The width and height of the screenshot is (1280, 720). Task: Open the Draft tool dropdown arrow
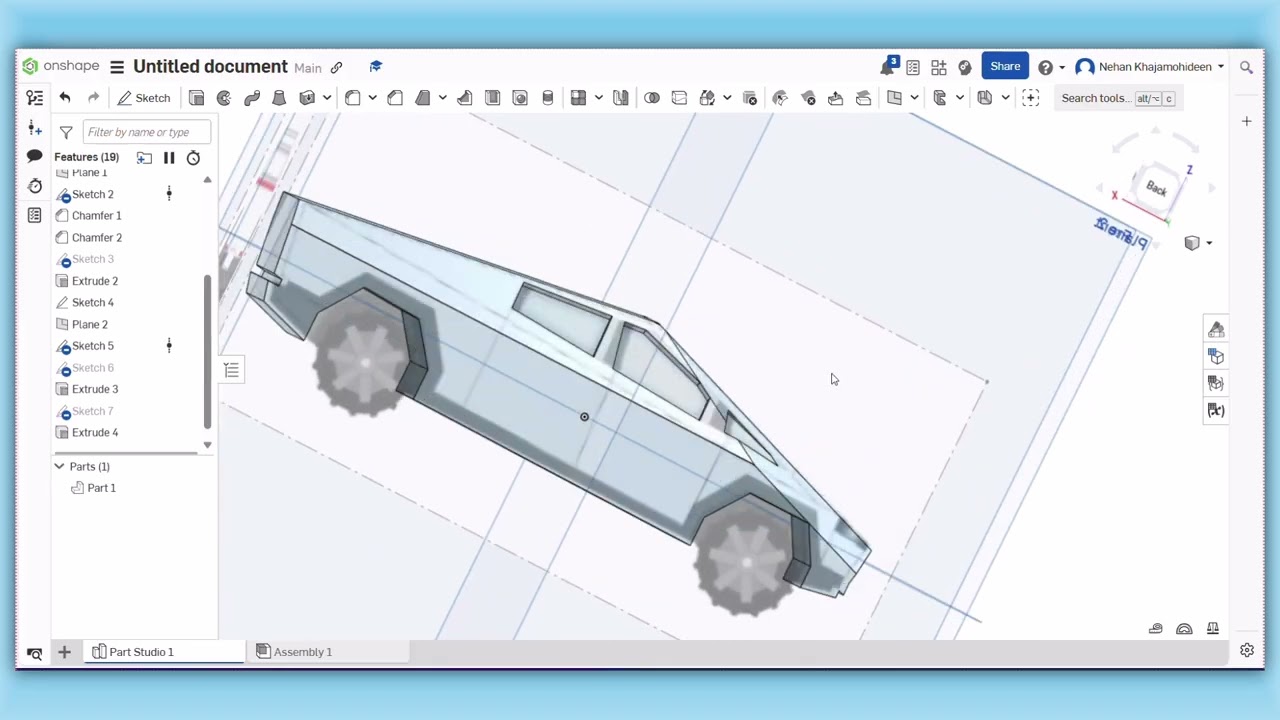coord(442,98)
